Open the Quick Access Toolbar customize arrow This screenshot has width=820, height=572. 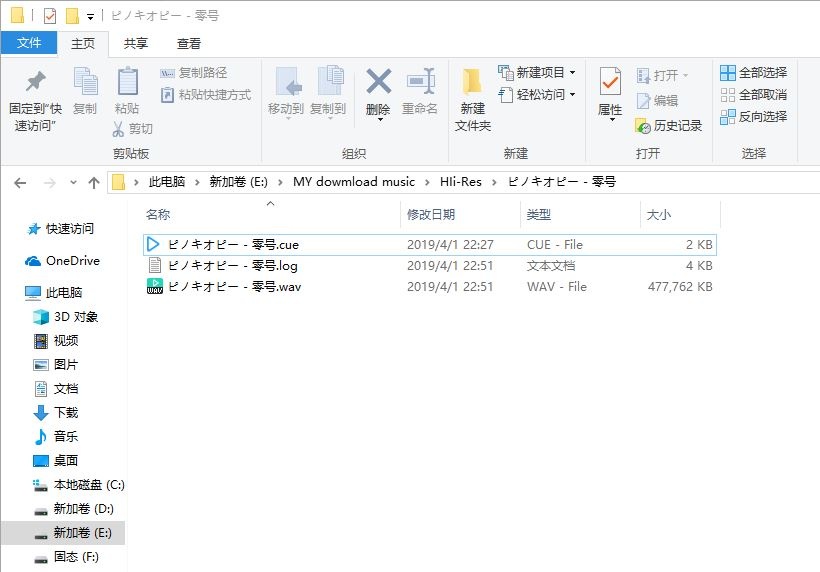[x=90, y=17]
